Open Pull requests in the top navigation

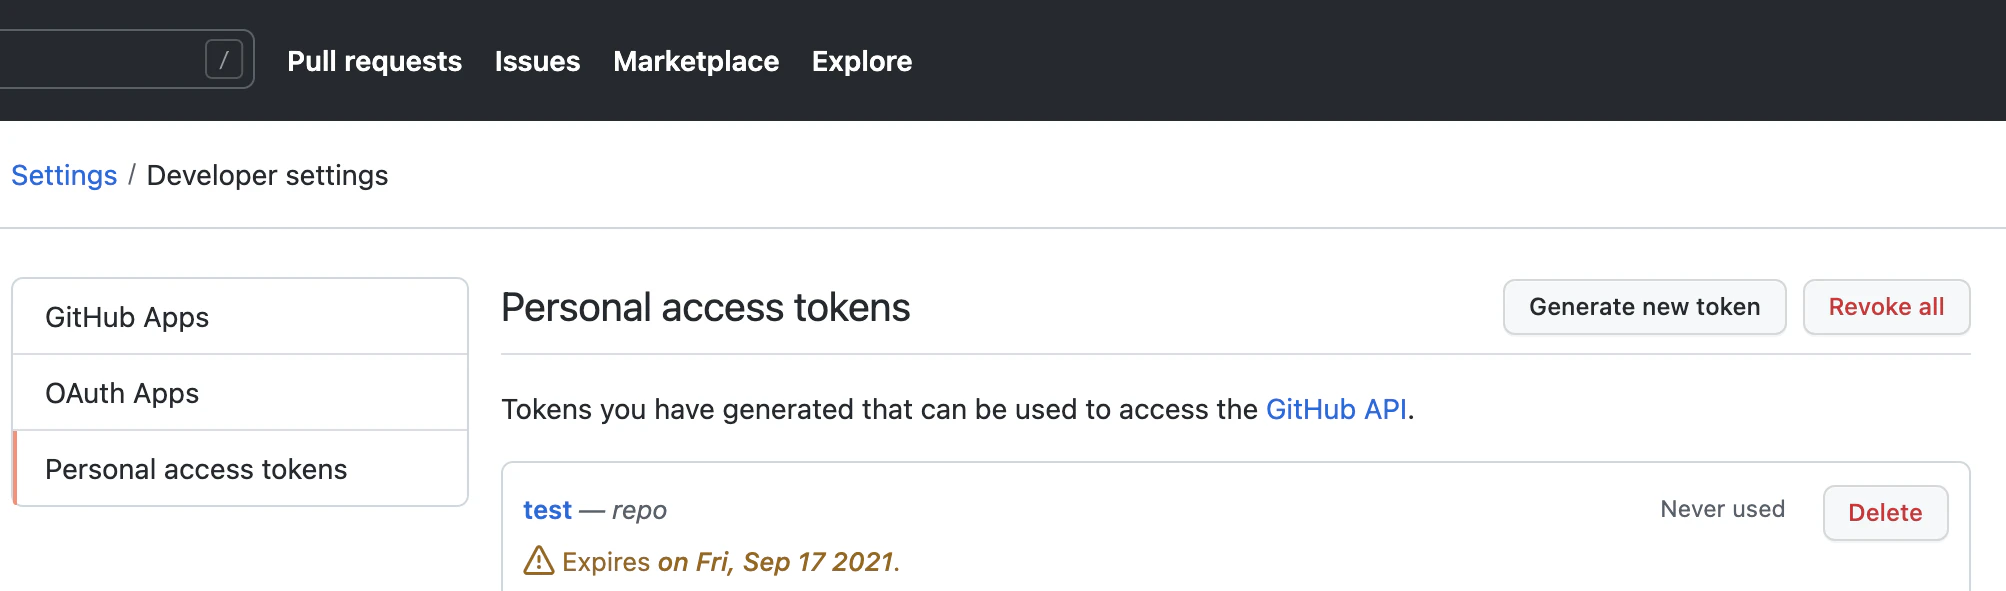[374, 61]
